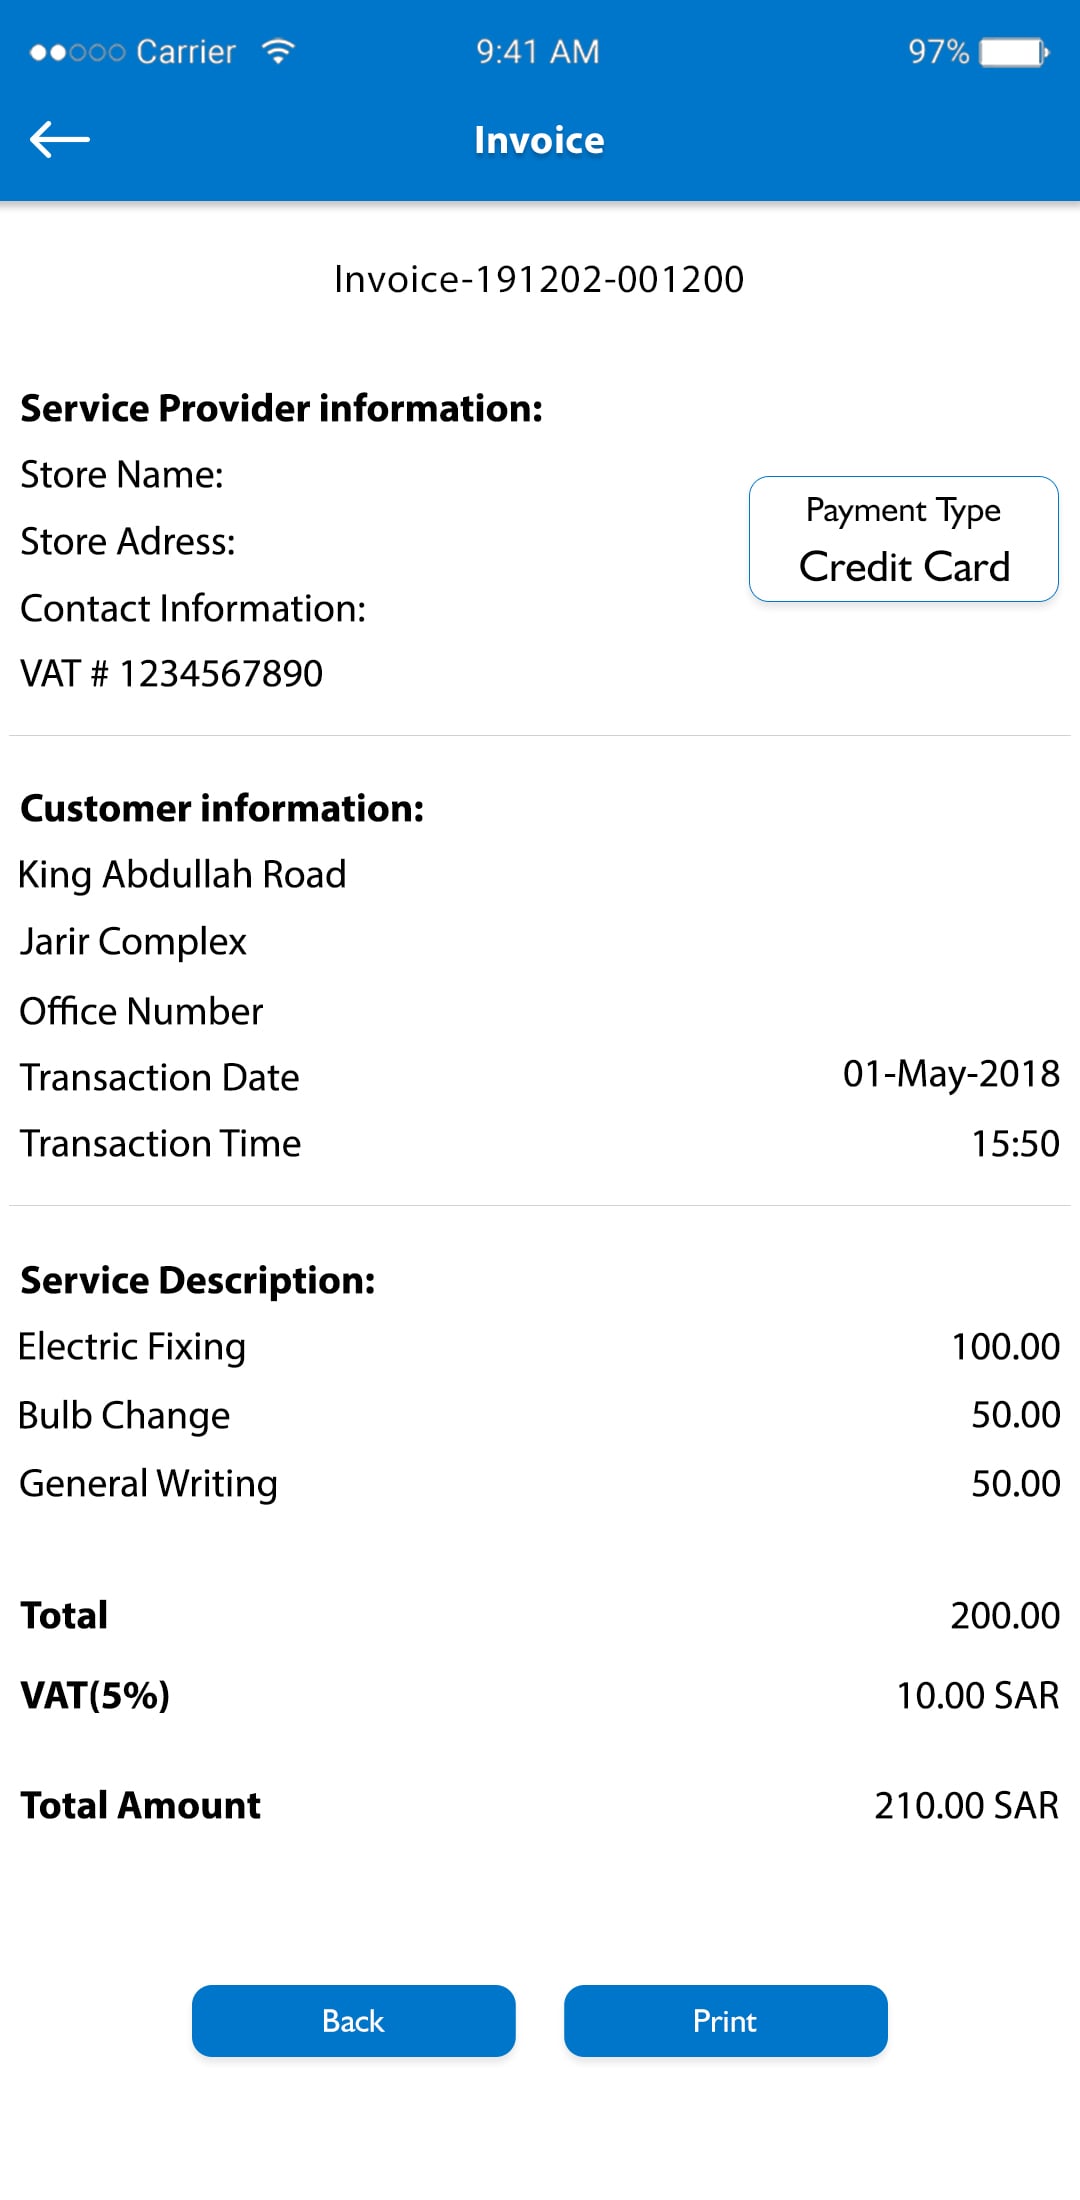Viewport: 1080px width, 2200px height.
Task: Tap the transaction time 15:50
Action: click(x=1015, y=1143)
